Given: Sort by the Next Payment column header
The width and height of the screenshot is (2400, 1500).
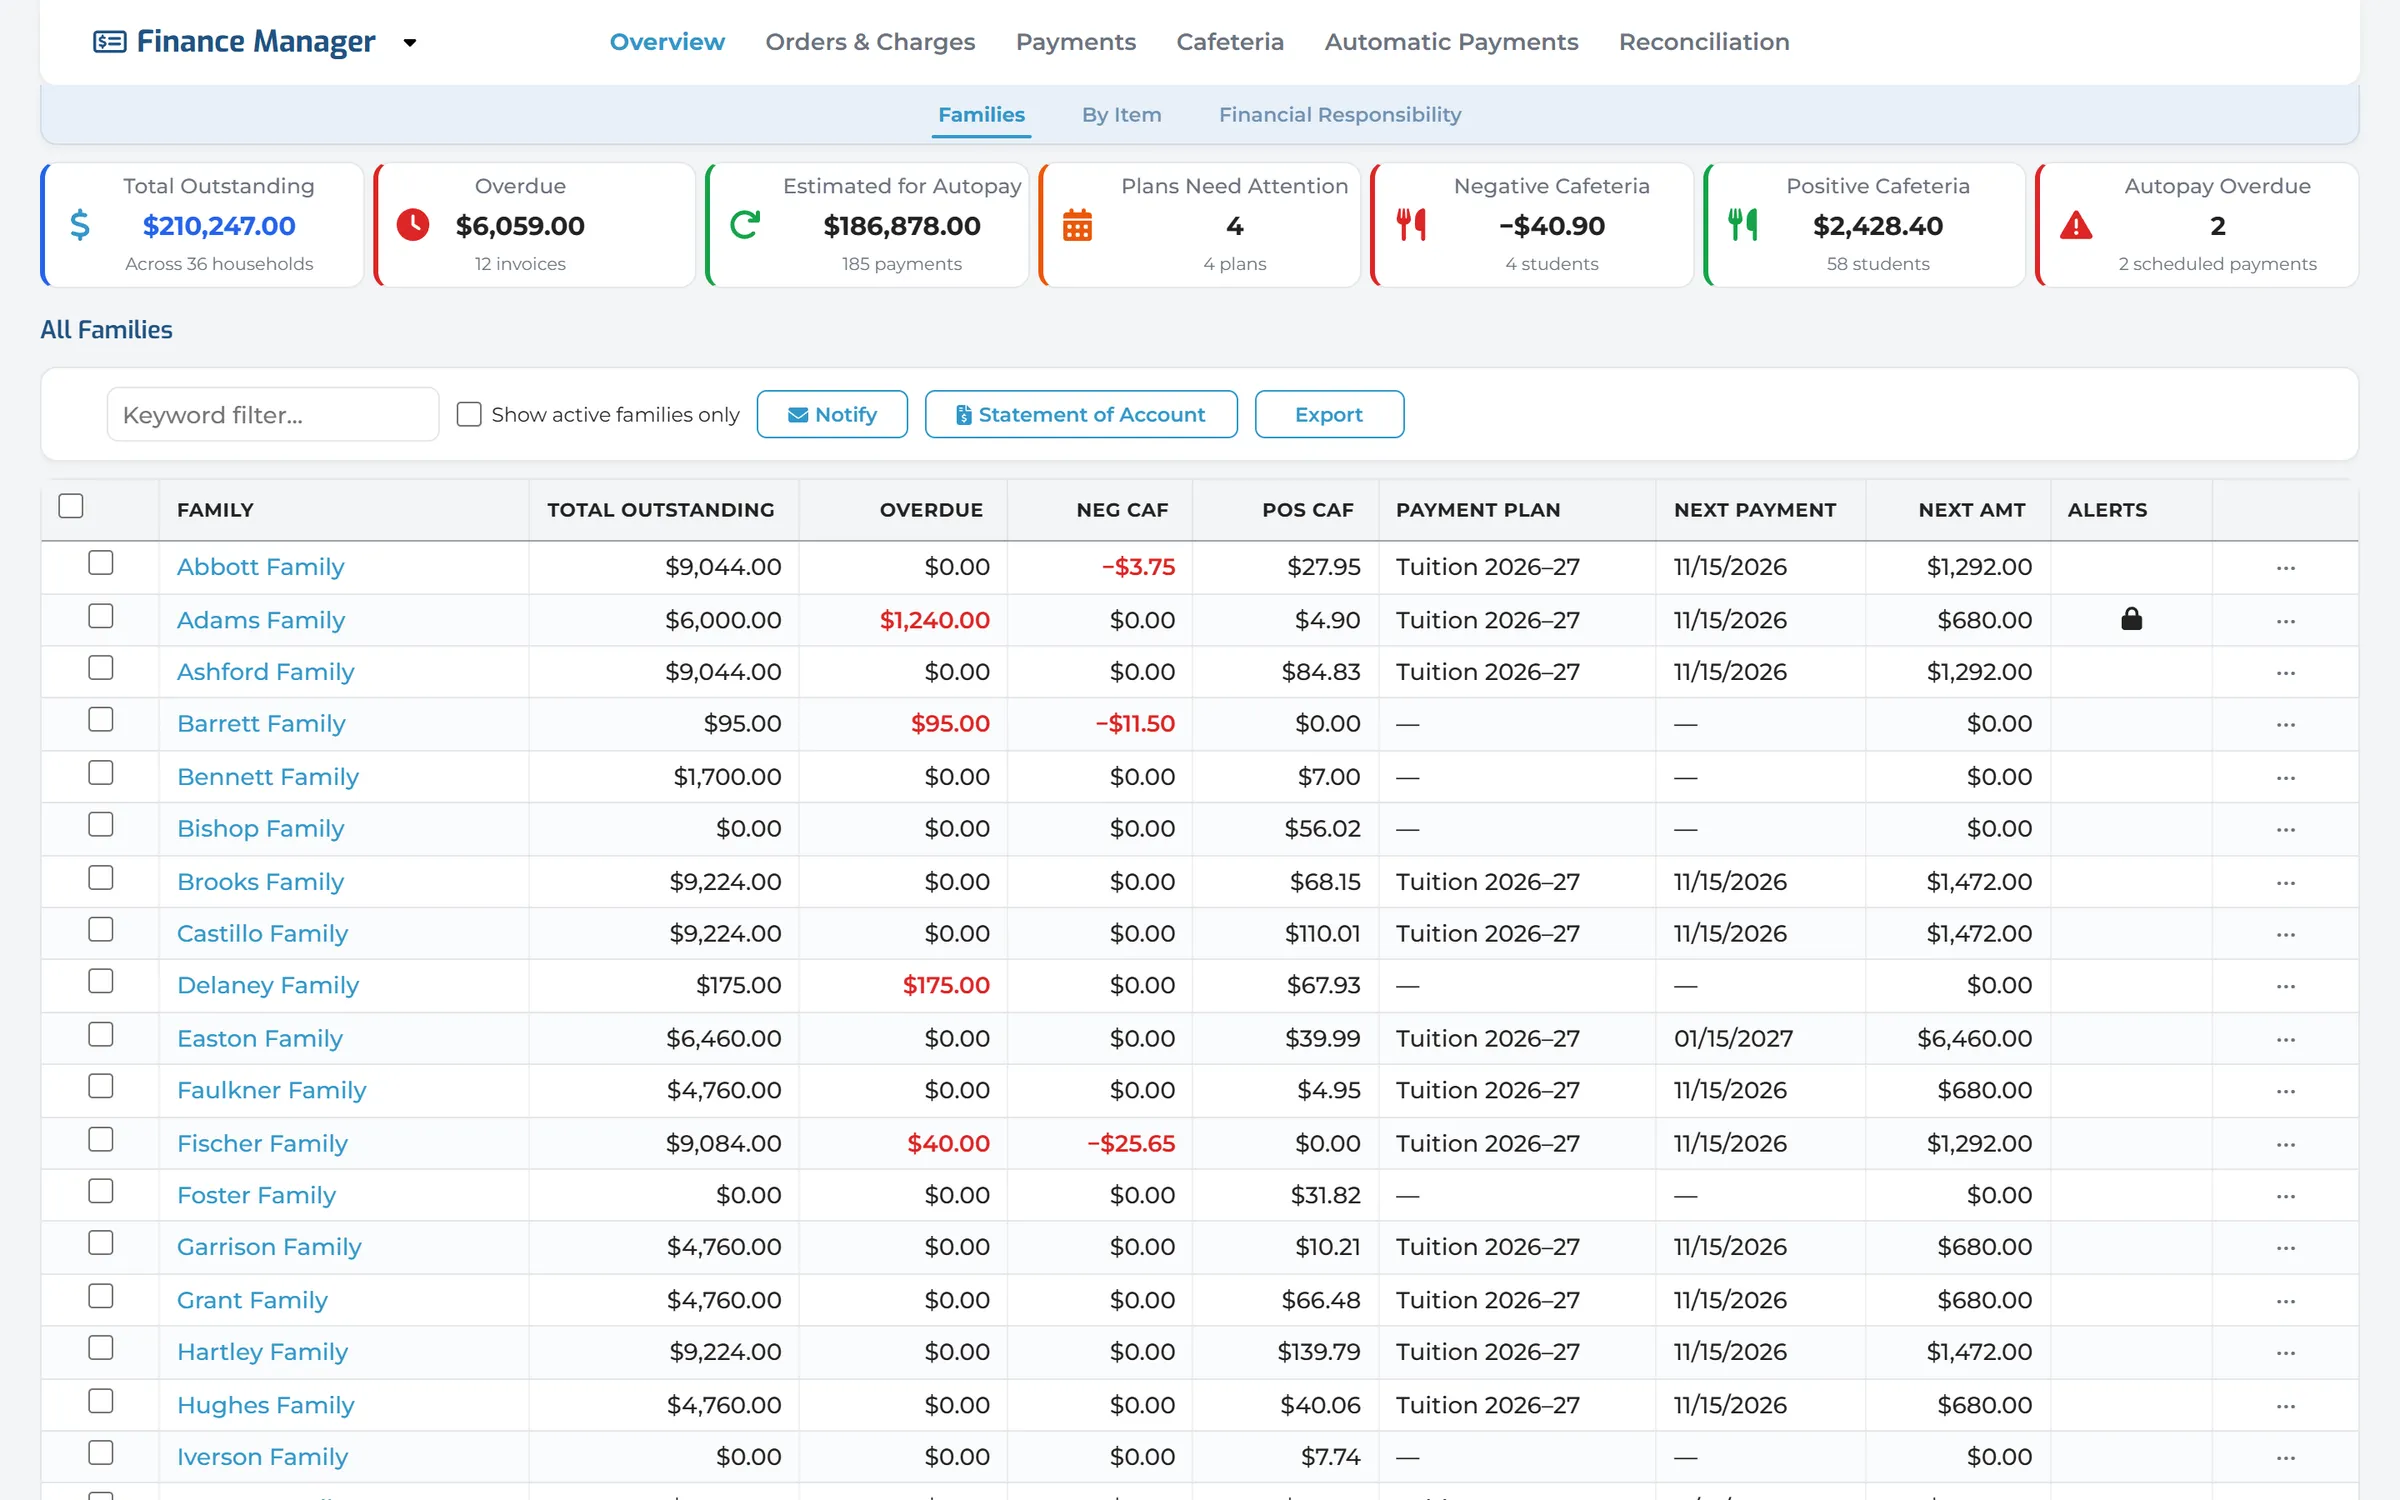Looking at the screenshot, I should pos(1755,510).
